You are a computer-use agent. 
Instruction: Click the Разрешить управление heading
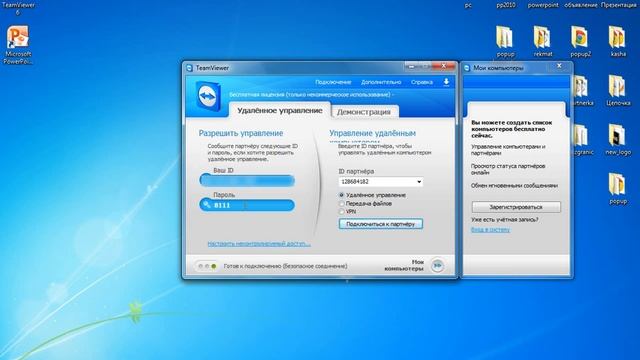click(241, 133)
